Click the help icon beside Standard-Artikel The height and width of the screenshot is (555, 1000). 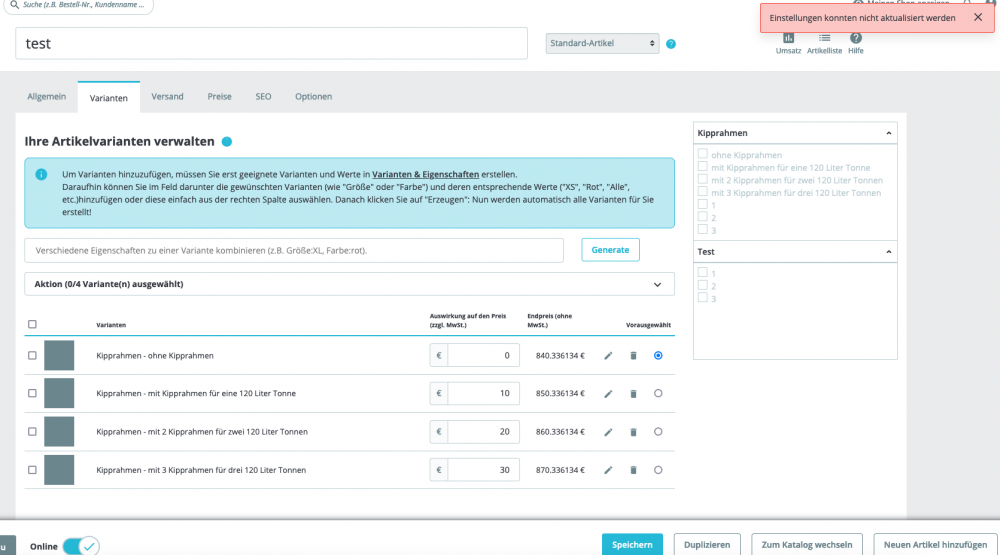tap(671, 44)
